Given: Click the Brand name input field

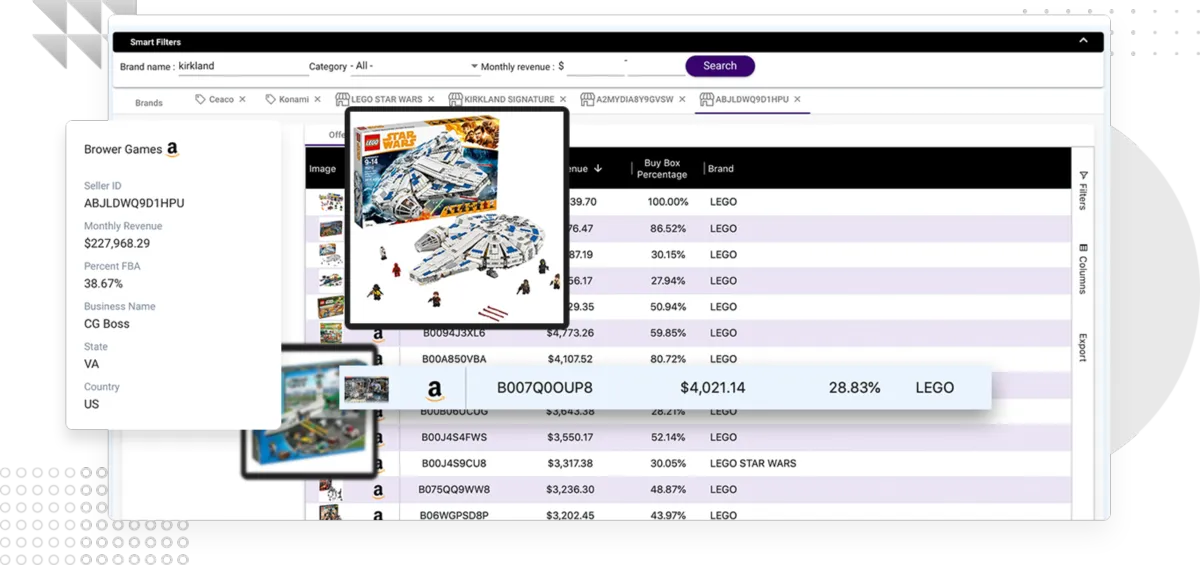Looking at the screenshot, I should (243, 66).
